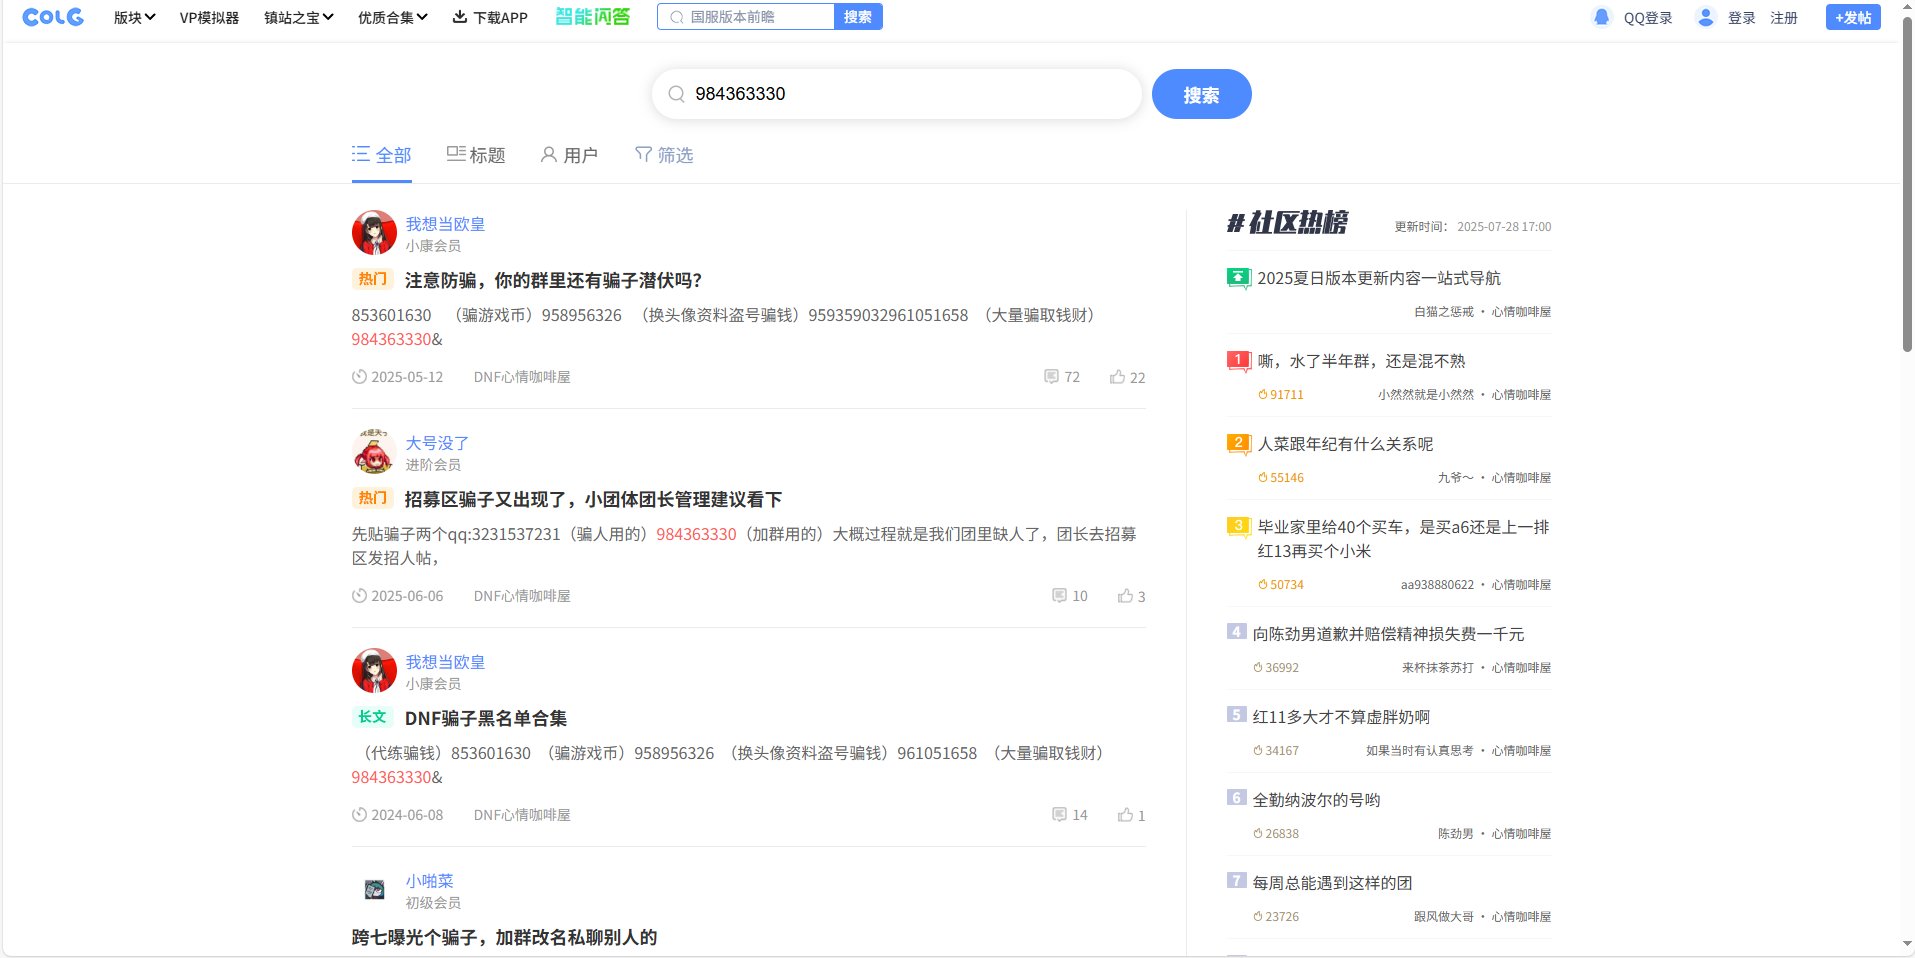Click rank 3 yellow badge icon
The height and width of the screenshot is (958, 1915).
(x=1238, y=527)
